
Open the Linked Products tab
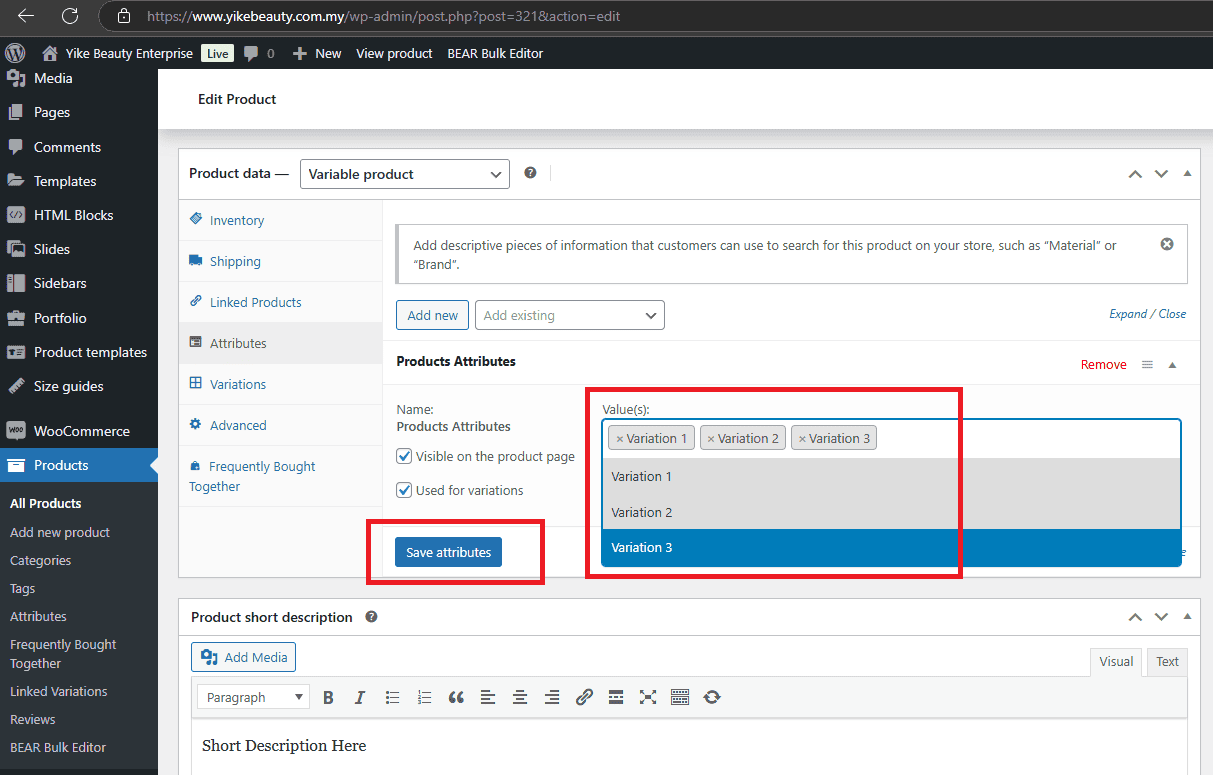click(281, 302)
